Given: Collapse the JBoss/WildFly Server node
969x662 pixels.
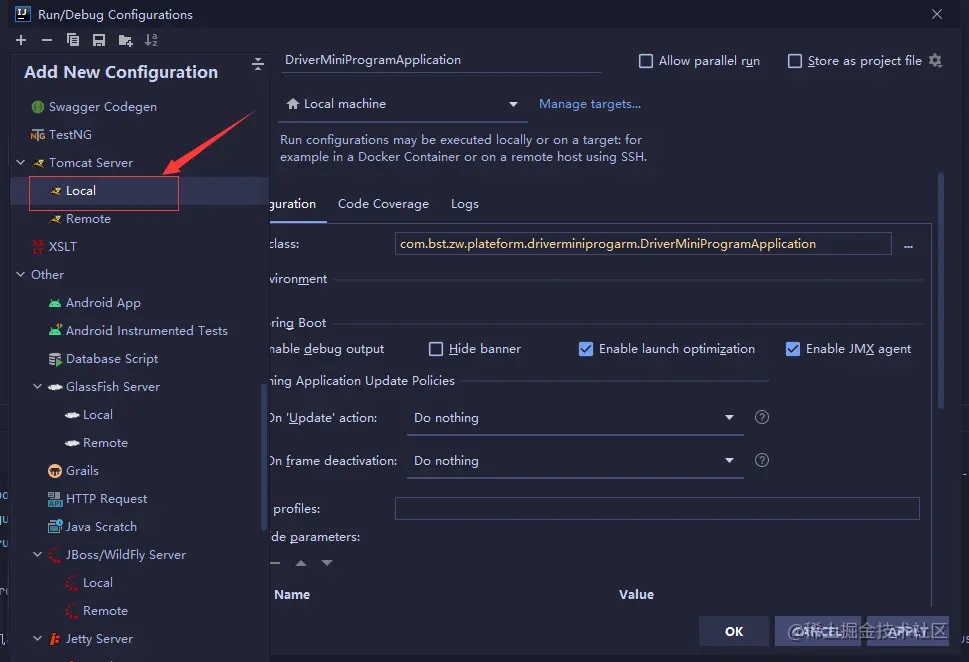Looking at the screenshot, I should [38, 554].
